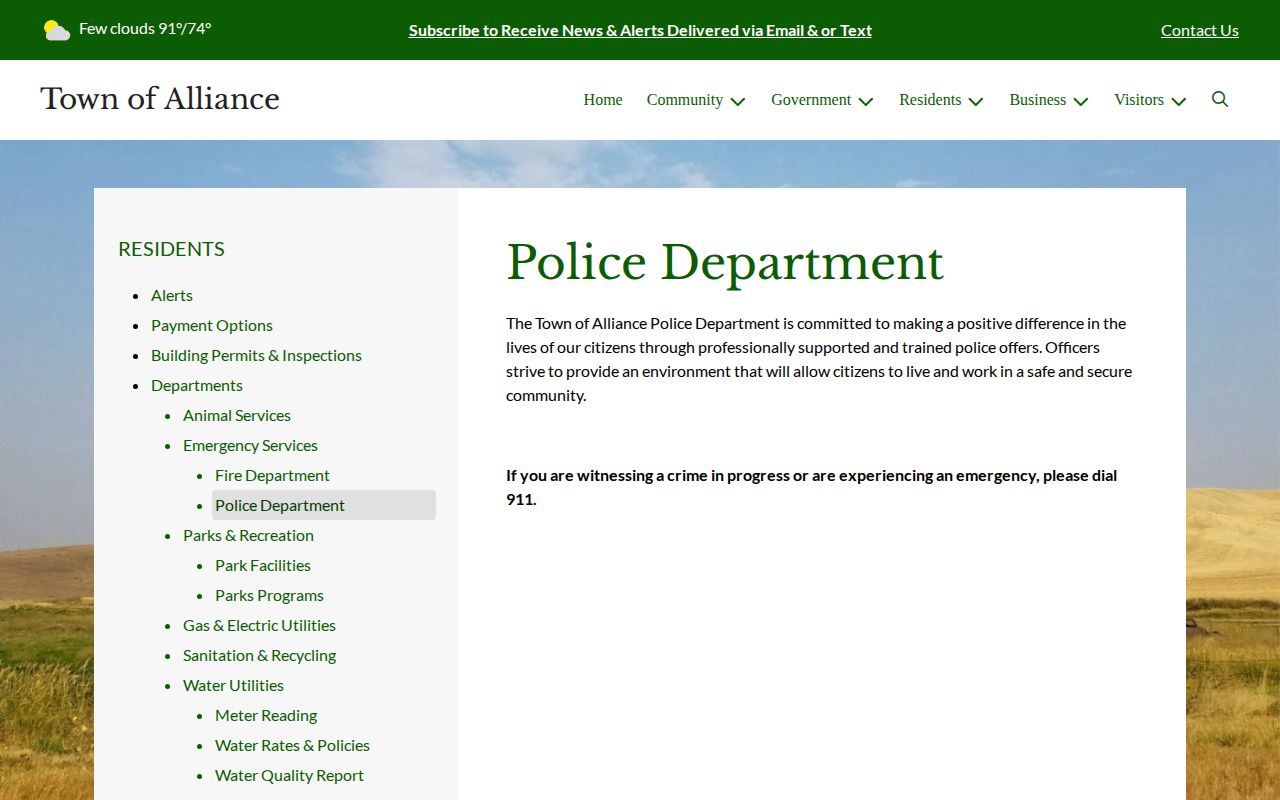
Task: Open the Business menu item
Action: pos(1037,100)
